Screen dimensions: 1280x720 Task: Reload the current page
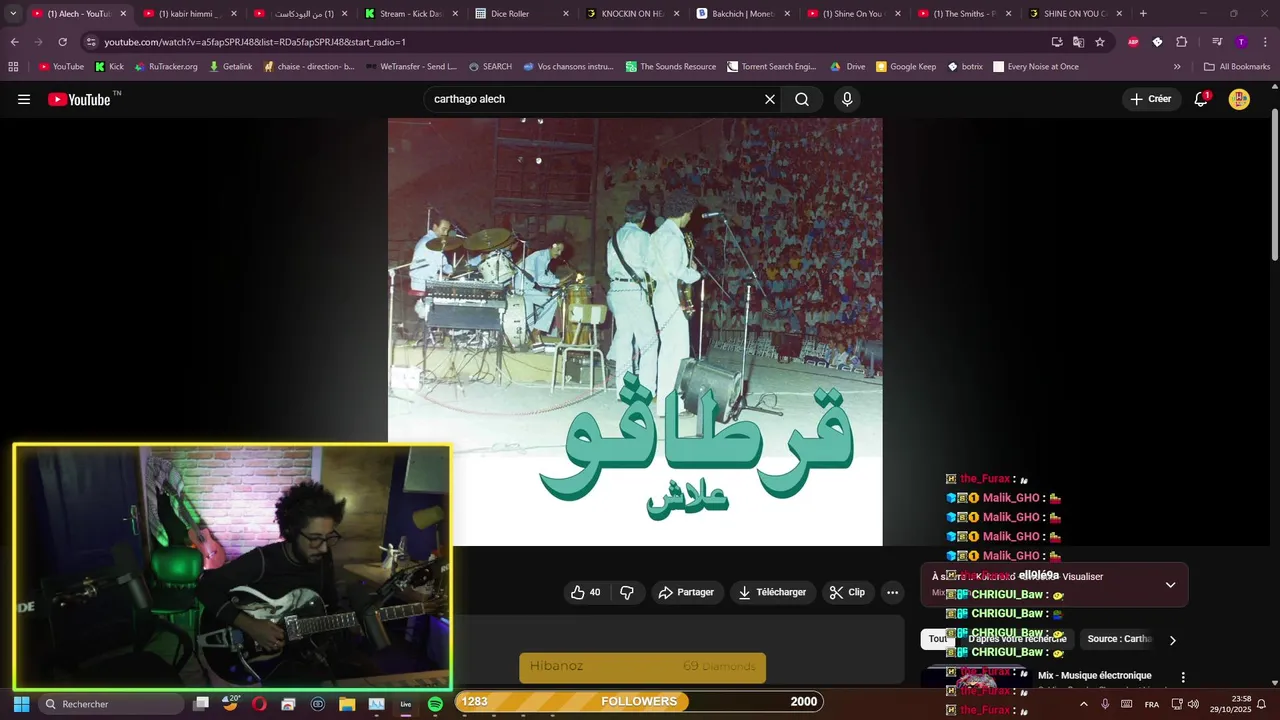[x=62, y=42]
